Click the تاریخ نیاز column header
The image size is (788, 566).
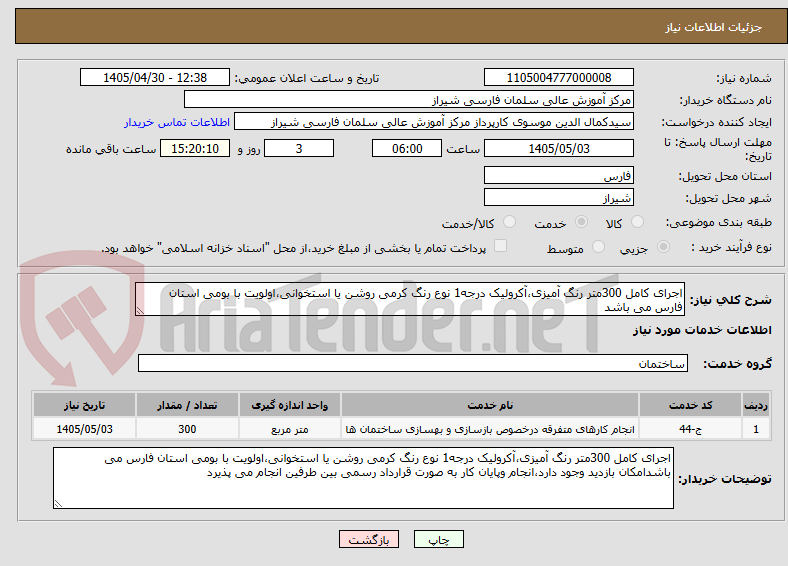point(84,405)
